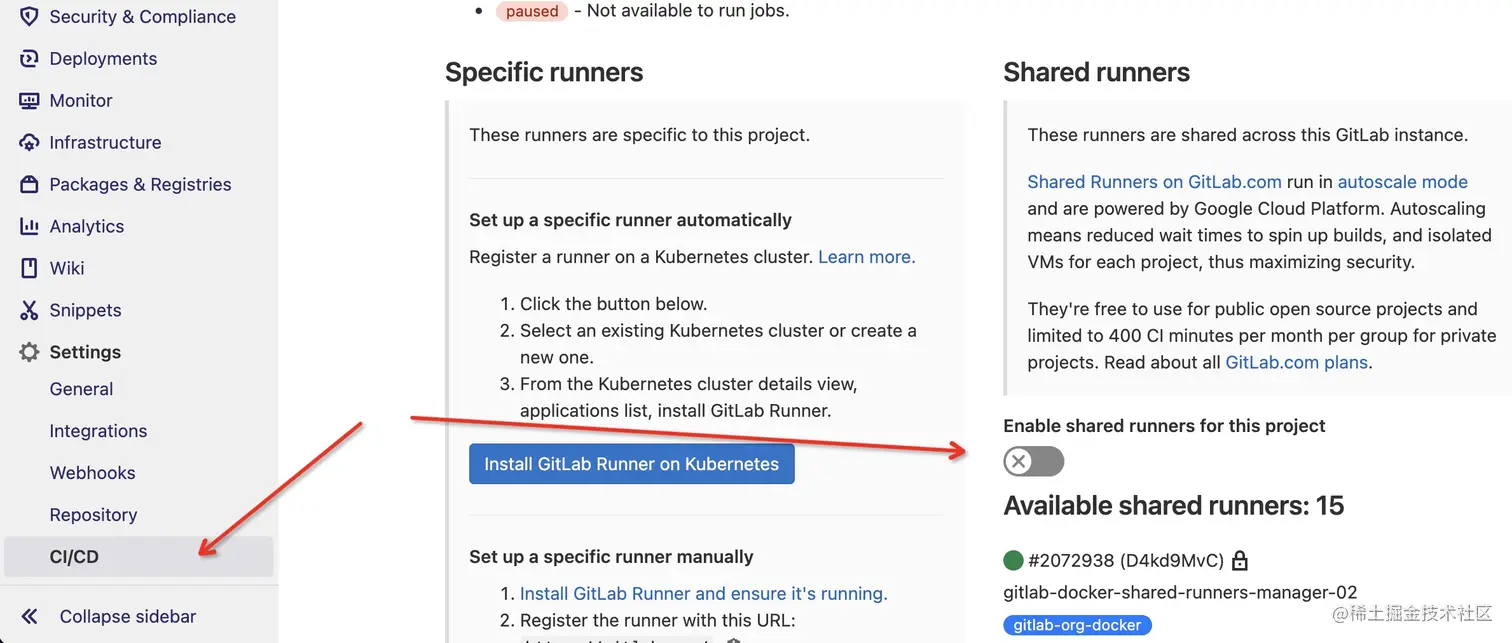Enable shared runners toggle switch
1512x643 pixels.
[1033, 461]
